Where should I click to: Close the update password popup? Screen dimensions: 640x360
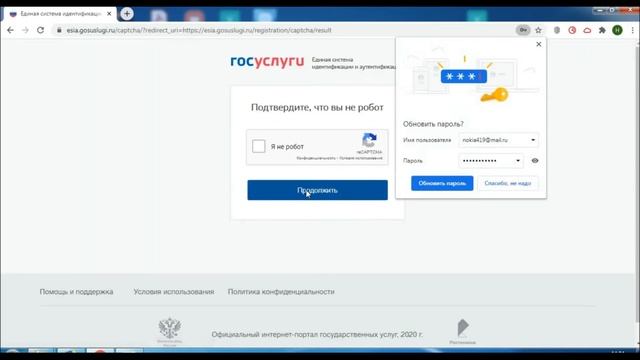(x=539, y=44)
